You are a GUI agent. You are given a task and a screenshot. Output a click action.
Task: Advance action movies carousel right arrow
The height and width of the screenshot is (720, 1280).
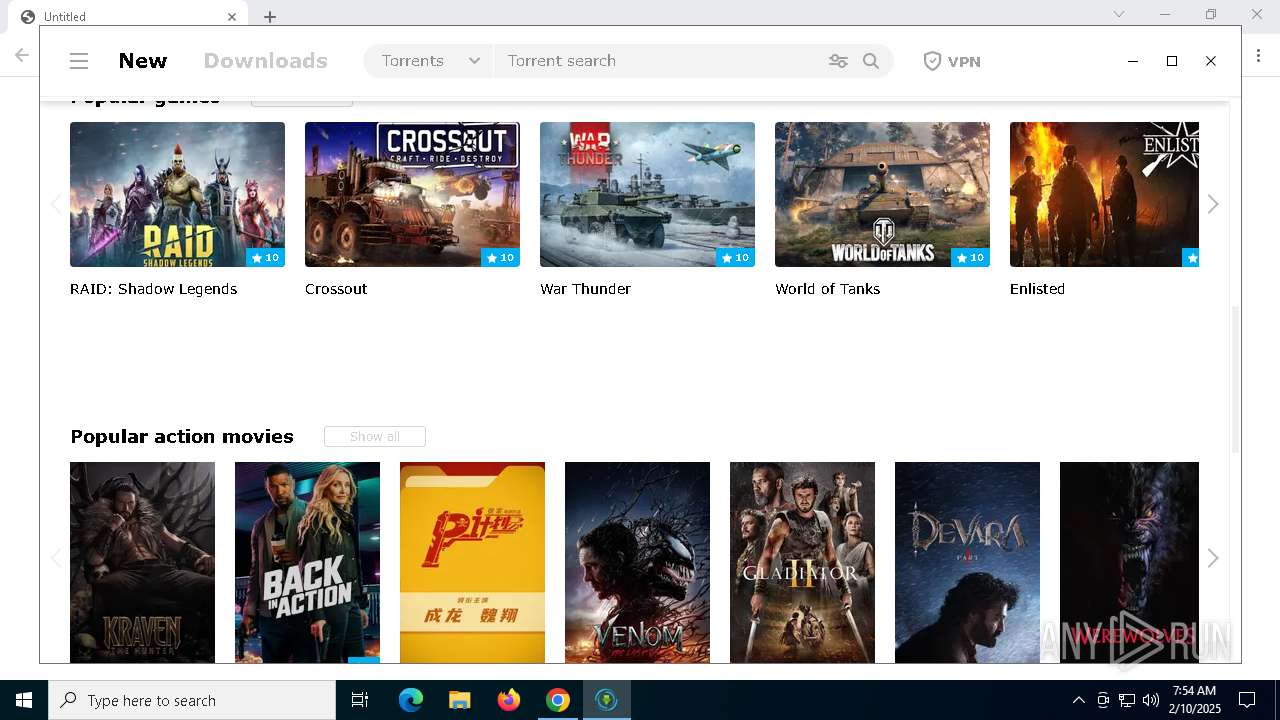tap(1213, 558)
